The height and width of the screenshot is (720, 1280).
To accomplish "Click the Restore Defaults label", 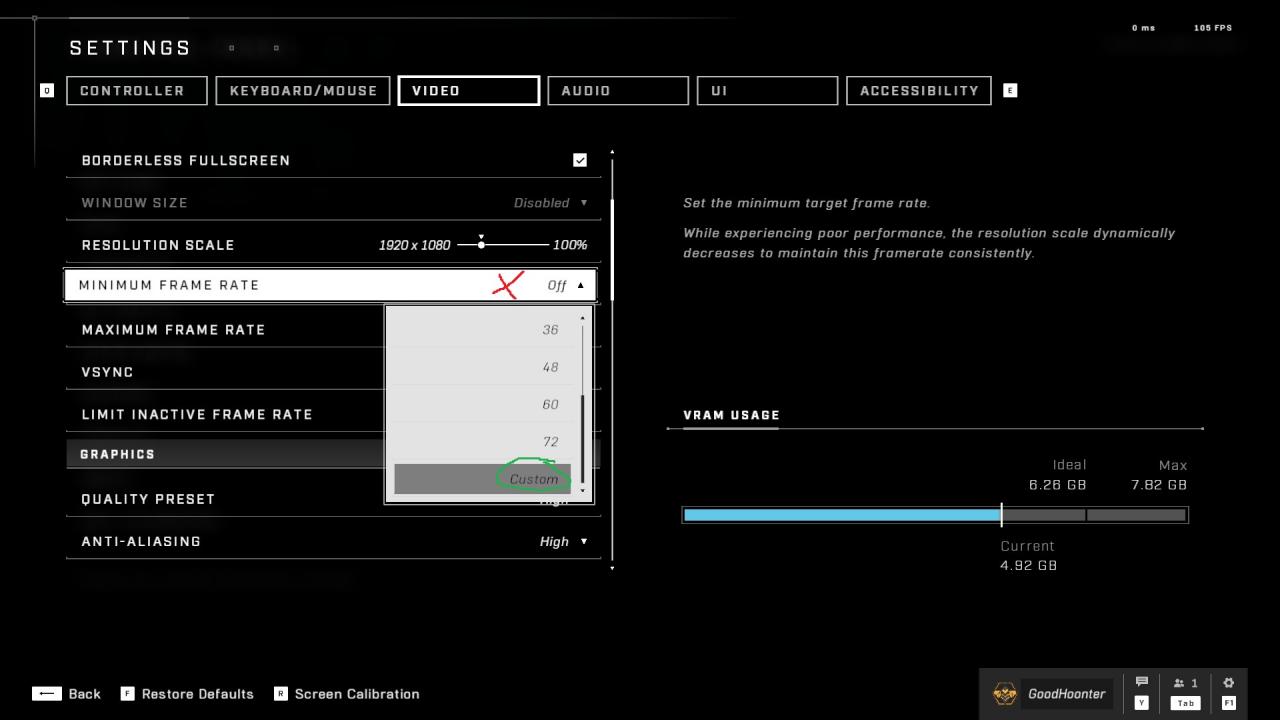I will click(x=197, y=694).
